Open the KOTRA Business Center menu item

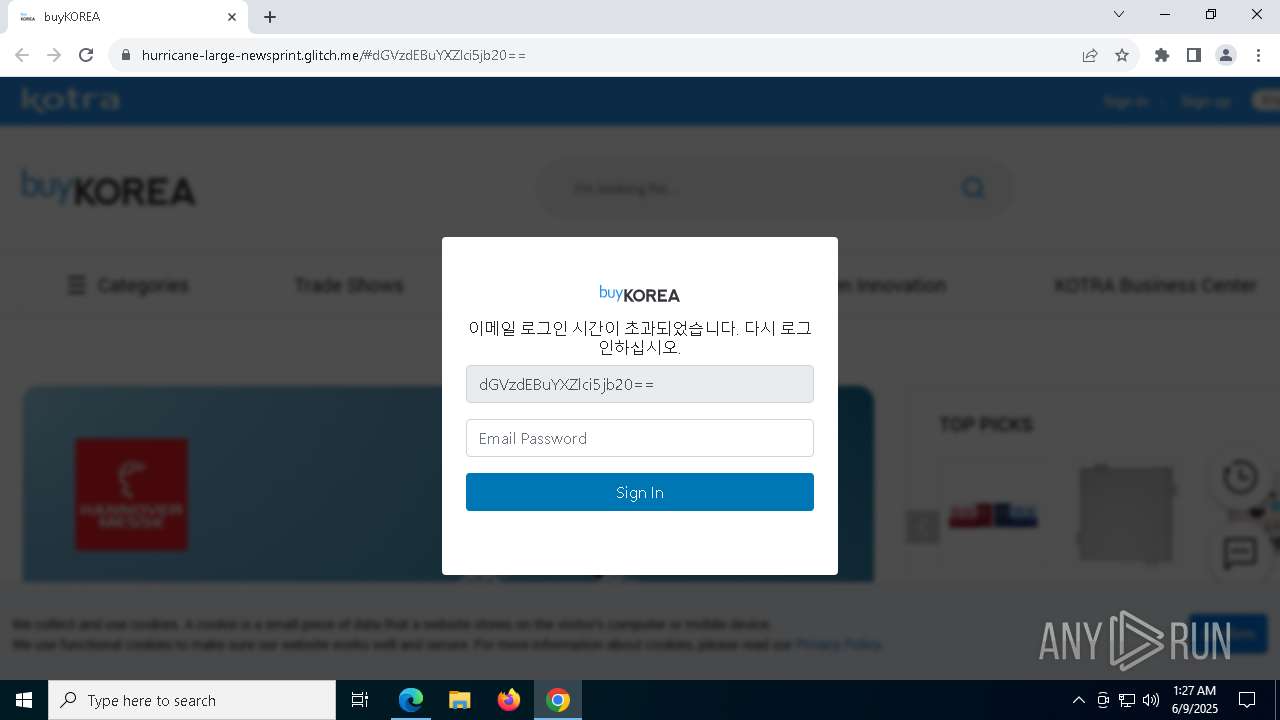tap(1155, 286)
